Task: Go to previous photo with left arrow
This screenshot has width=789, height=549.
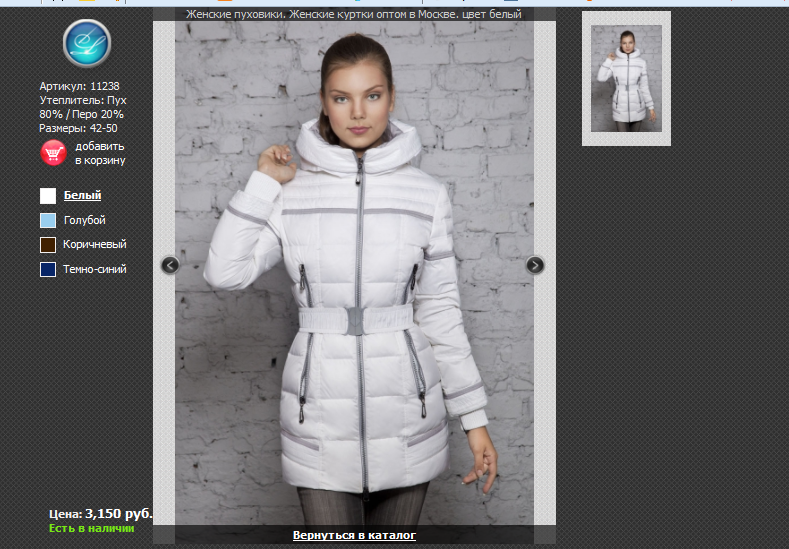Action: 170,265
